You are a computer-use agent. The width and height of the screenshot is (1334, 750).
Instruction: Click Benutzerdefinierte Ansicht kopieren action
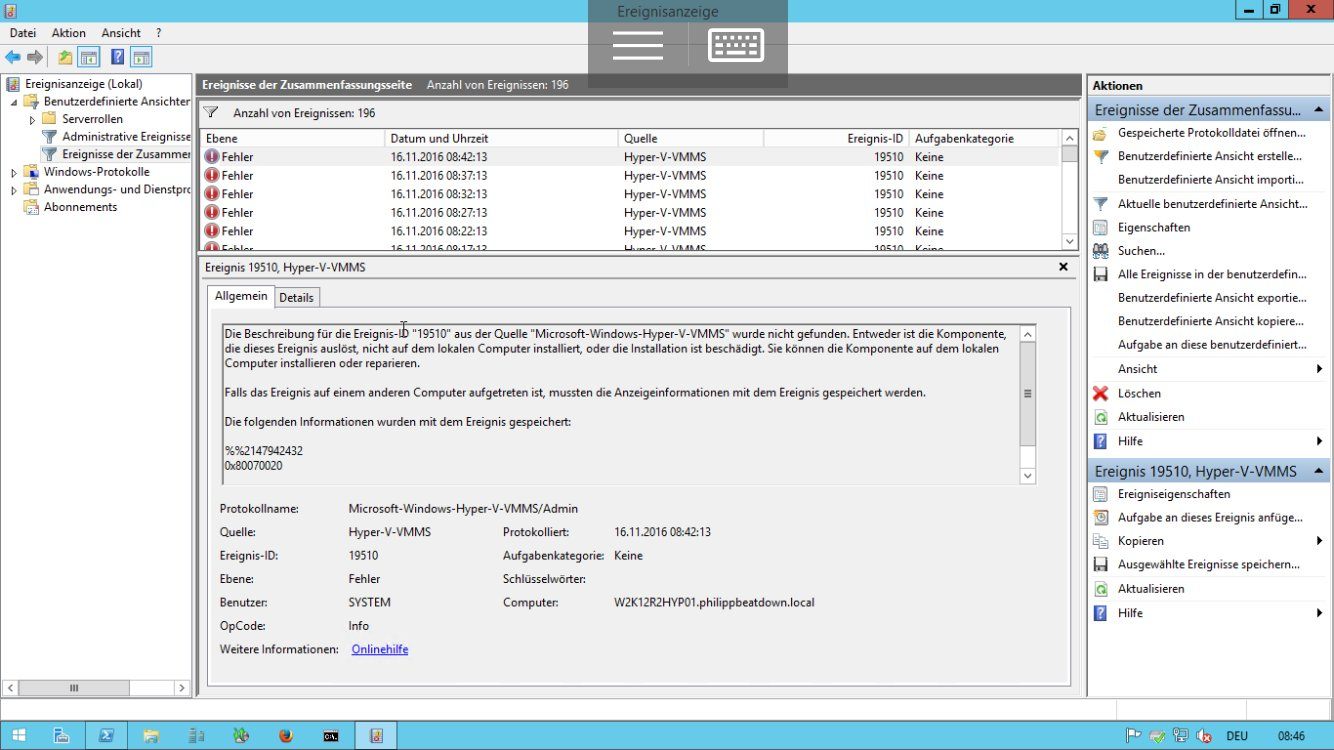[x=1210, y=321]
